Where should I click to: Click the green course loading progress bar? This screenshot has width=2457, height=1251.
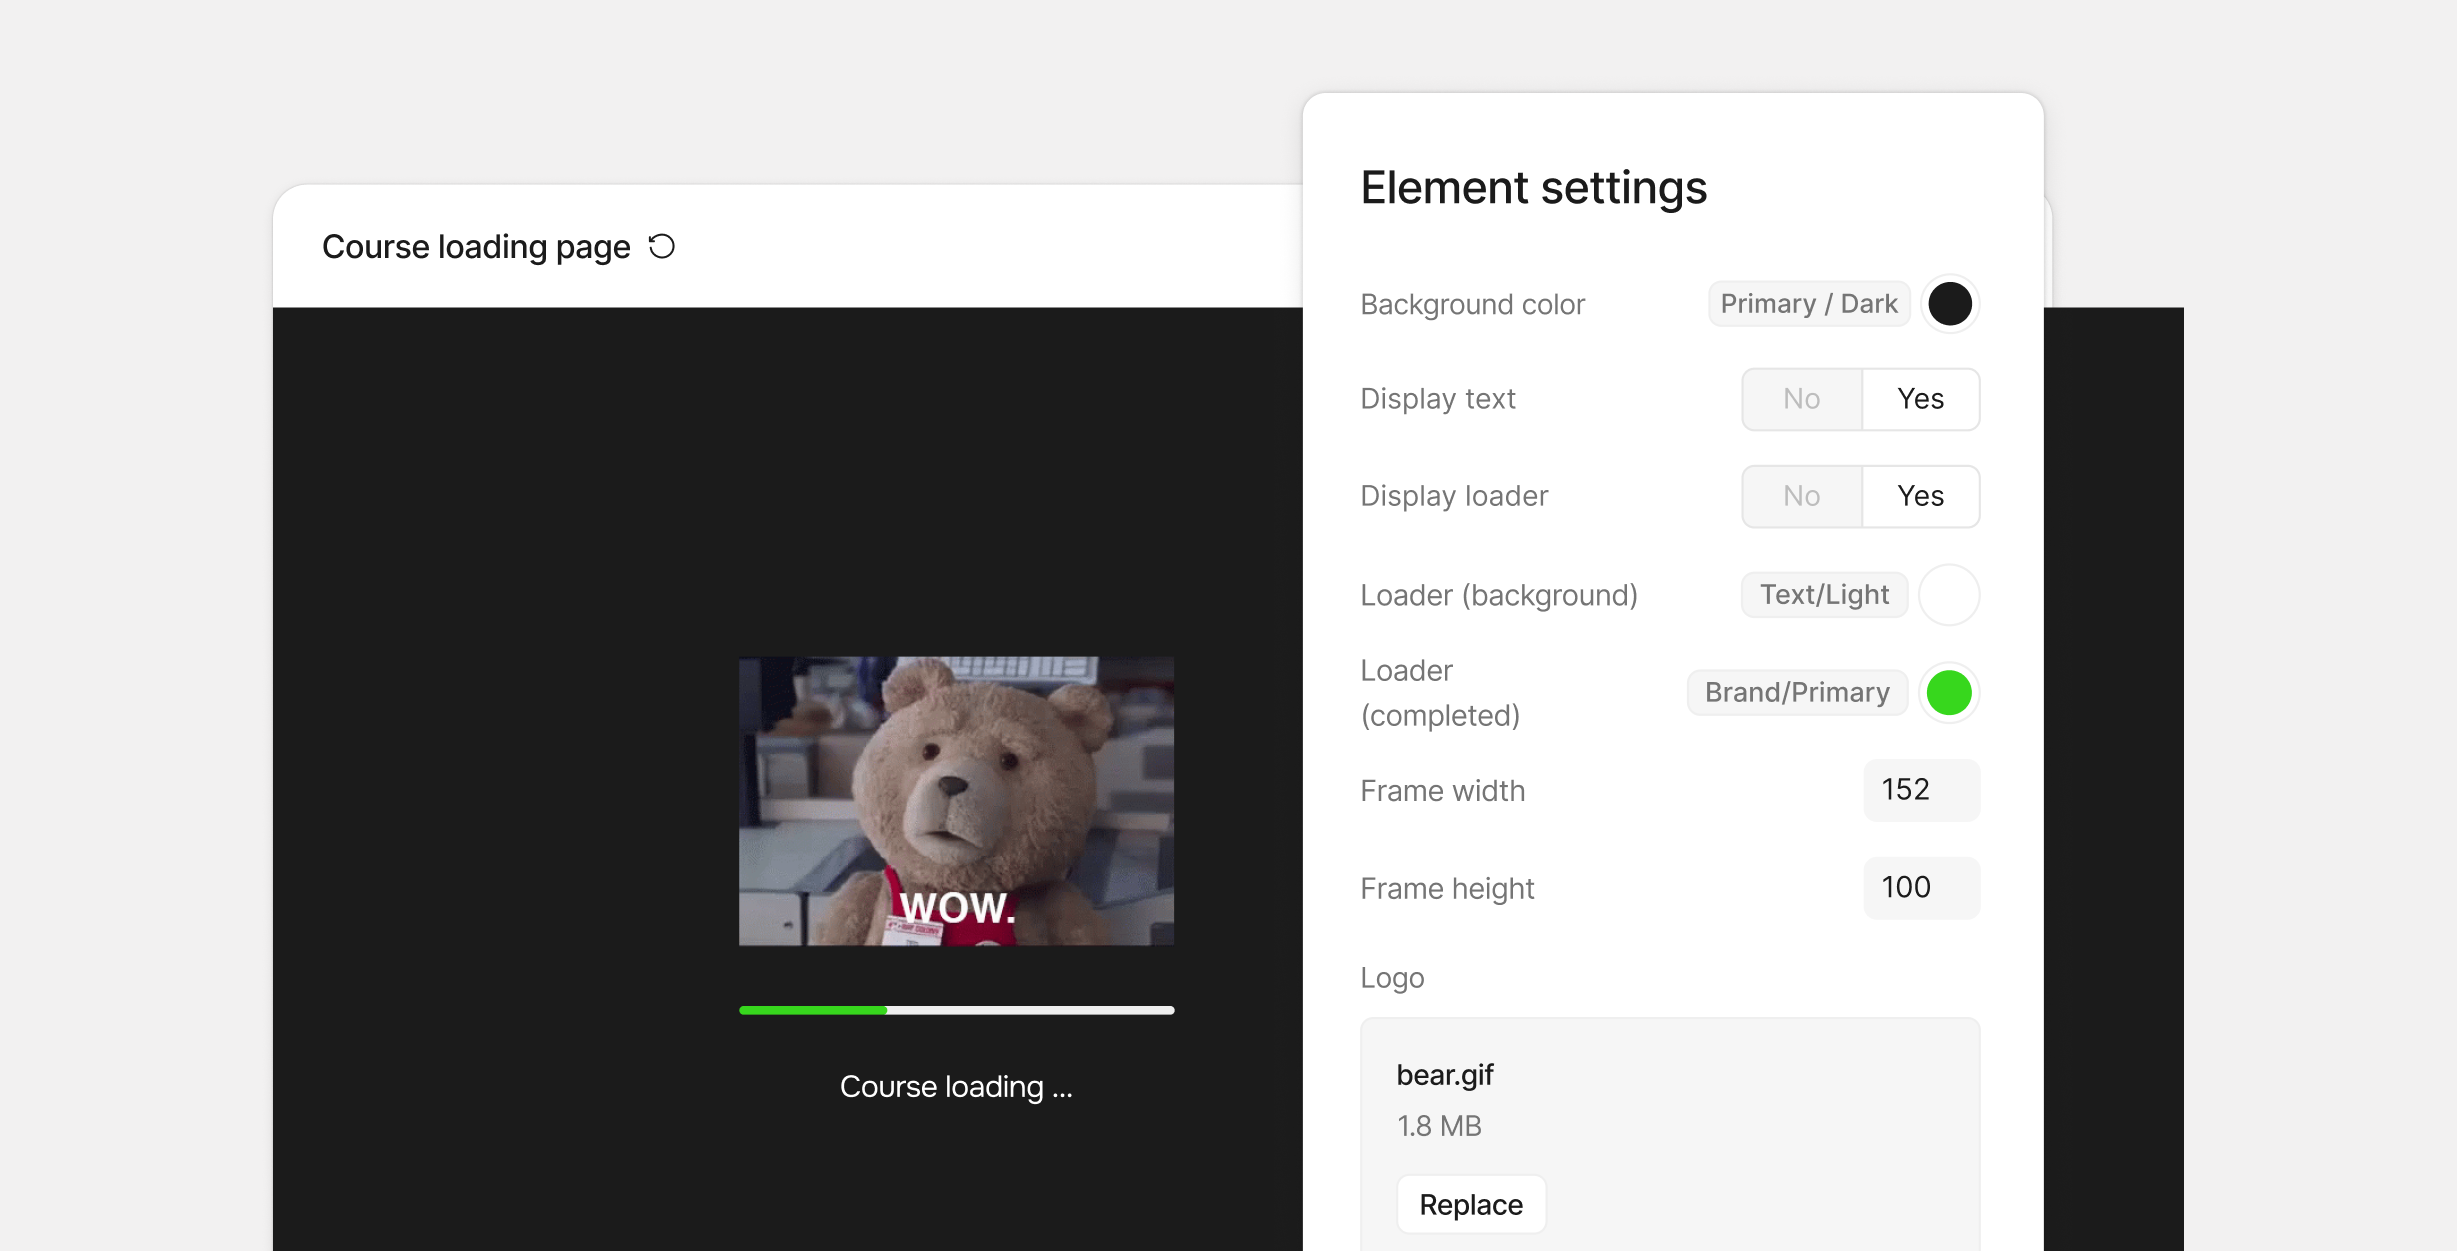956,1010
